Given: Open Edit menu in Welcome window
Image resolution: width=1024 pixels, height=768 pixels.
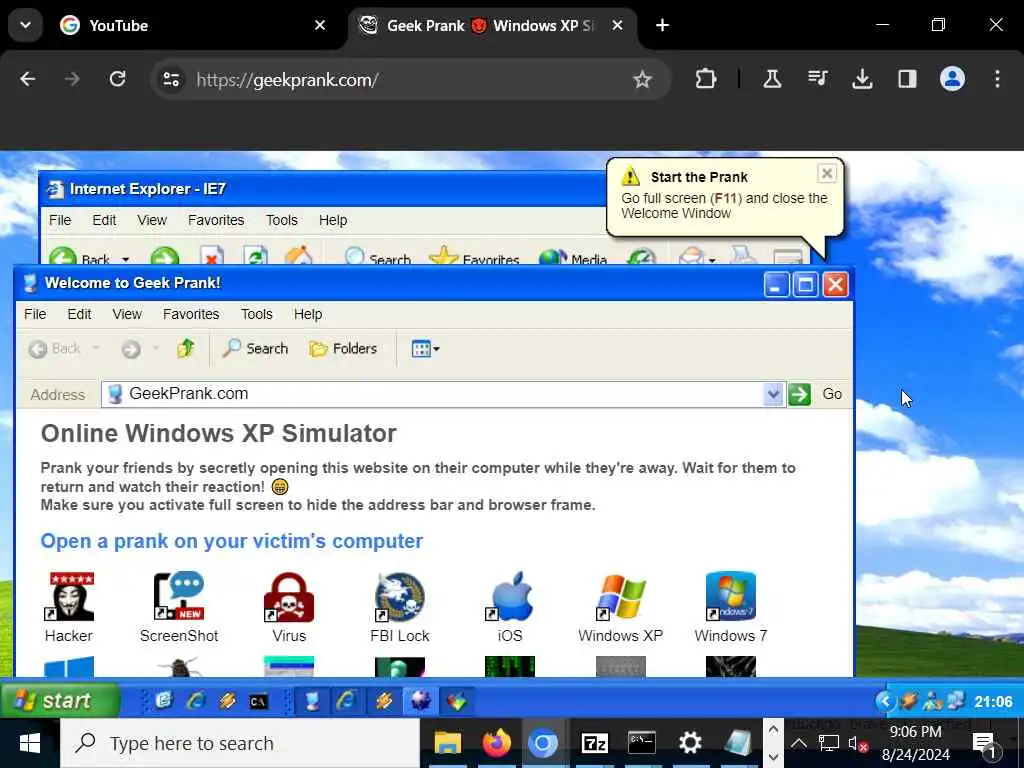Looking at the screenshot, I should (79, 314).
